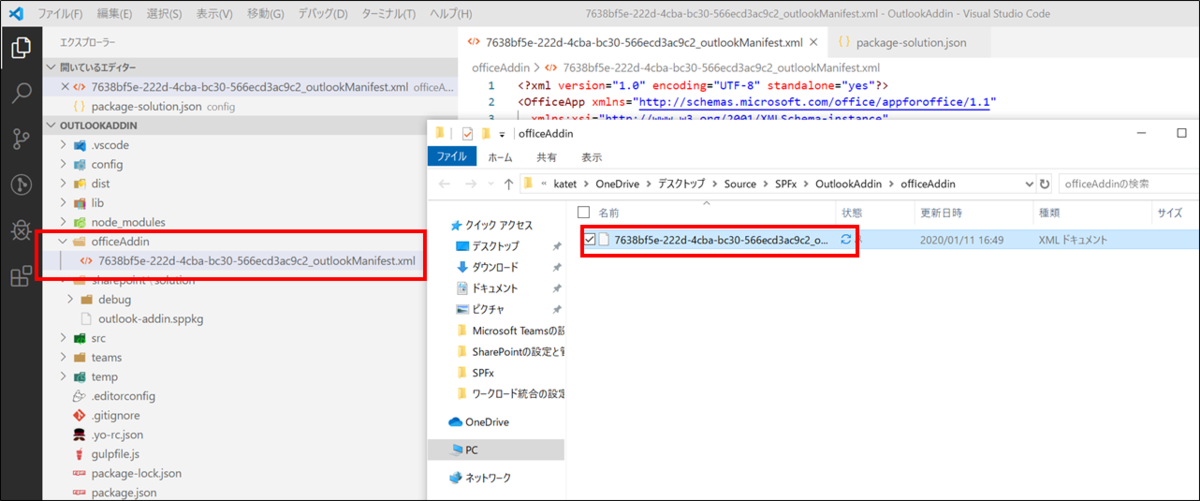Expand the temp folder
The height and width of the screenshot is (501, 1200).
[x=64, y=376]
